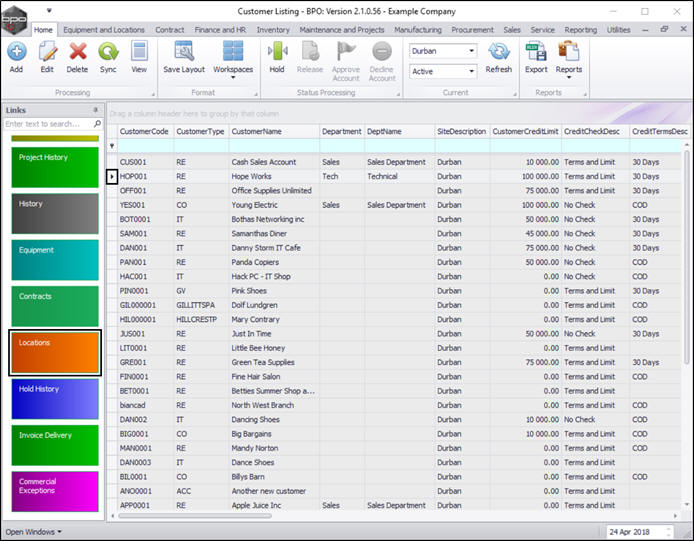Sort by the CustomerName column header

click(x=255, y=131)
